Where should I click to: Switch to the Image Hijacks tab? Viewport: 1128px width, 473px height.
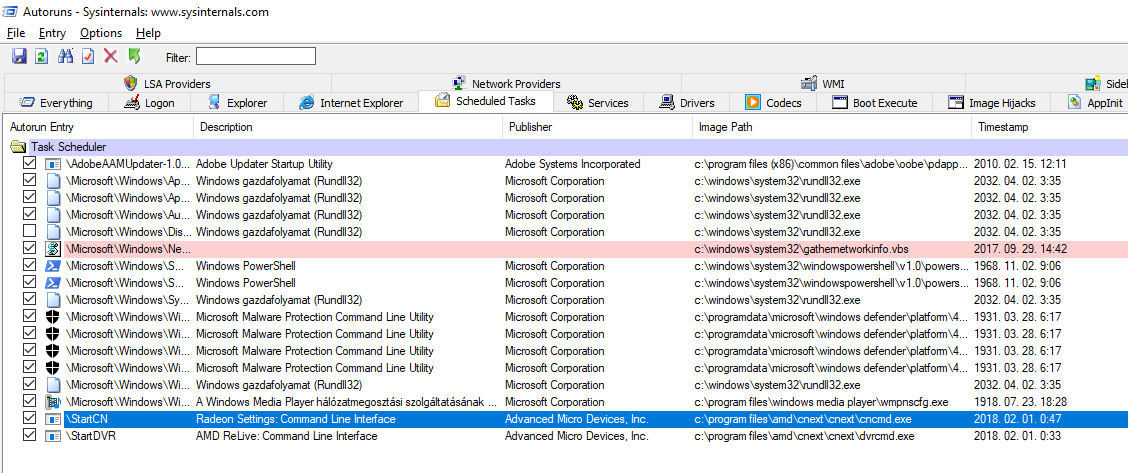tap(991, 103)
